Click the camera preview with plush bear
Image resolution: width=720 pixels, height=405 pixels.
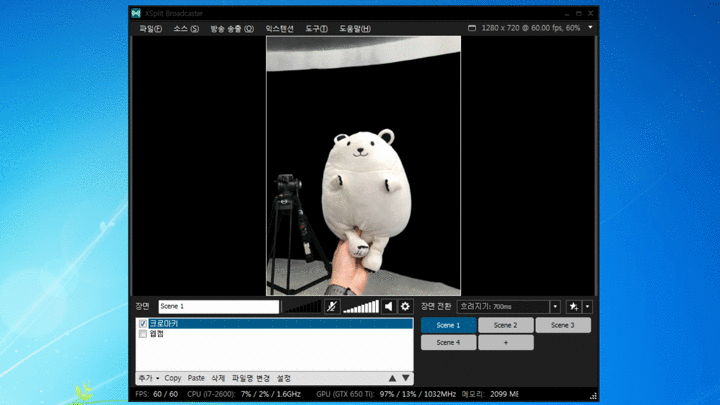pyautogui.click(x=363, y=166)
